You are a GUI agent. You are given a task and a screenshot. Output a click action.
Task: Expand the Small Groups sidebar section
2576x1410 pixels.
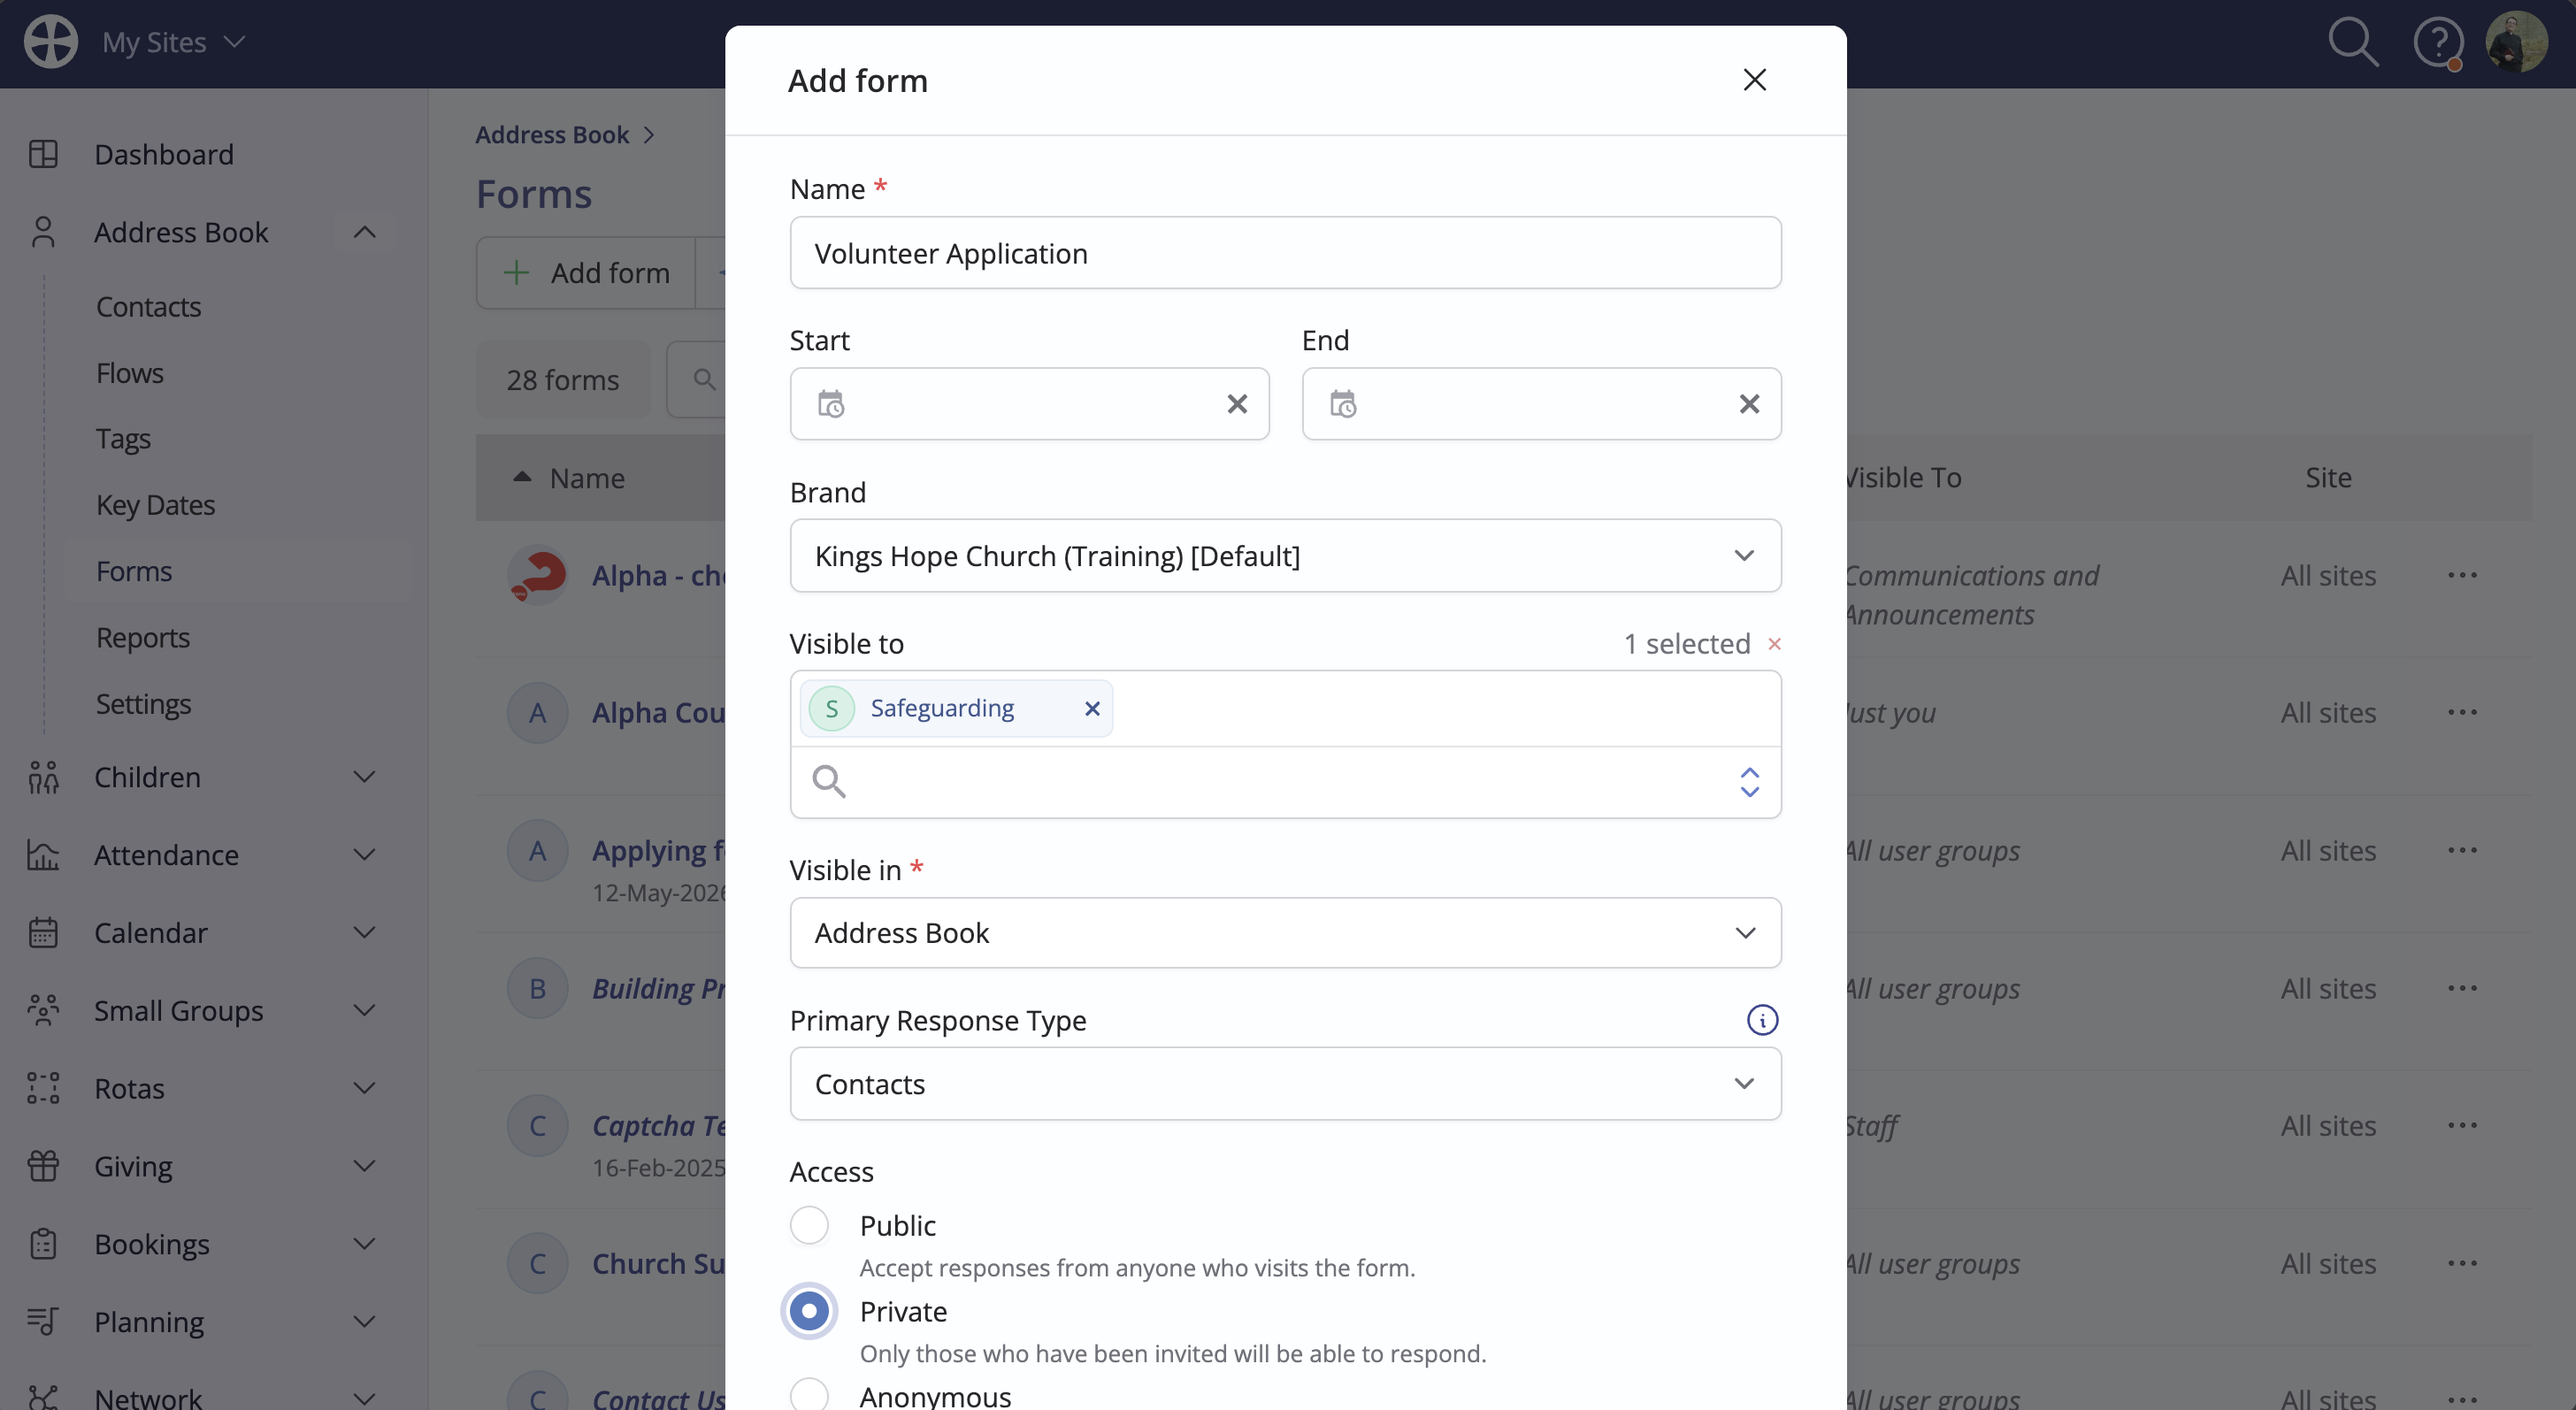tap(365, 1010)
